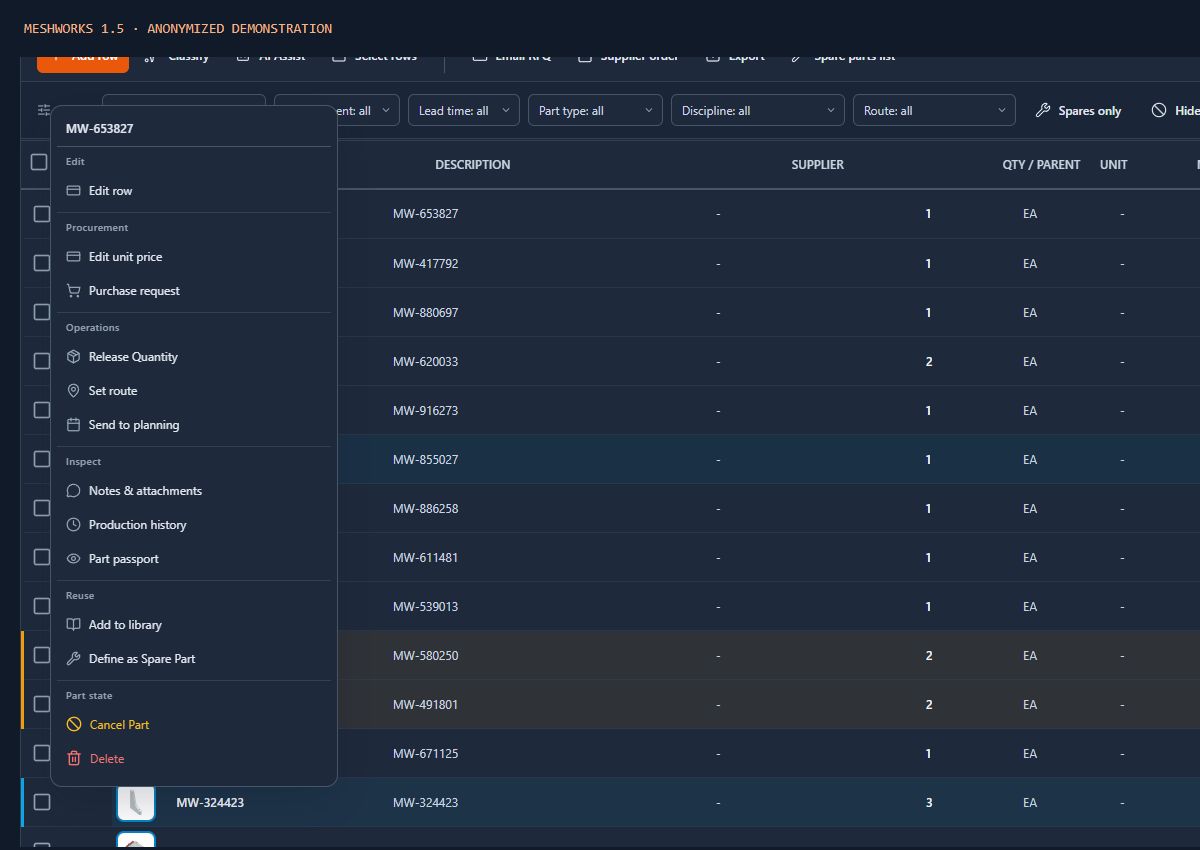Check the checkbox for row MW-539013
The height and width of the screenshot is (850, 1200).
42,606
